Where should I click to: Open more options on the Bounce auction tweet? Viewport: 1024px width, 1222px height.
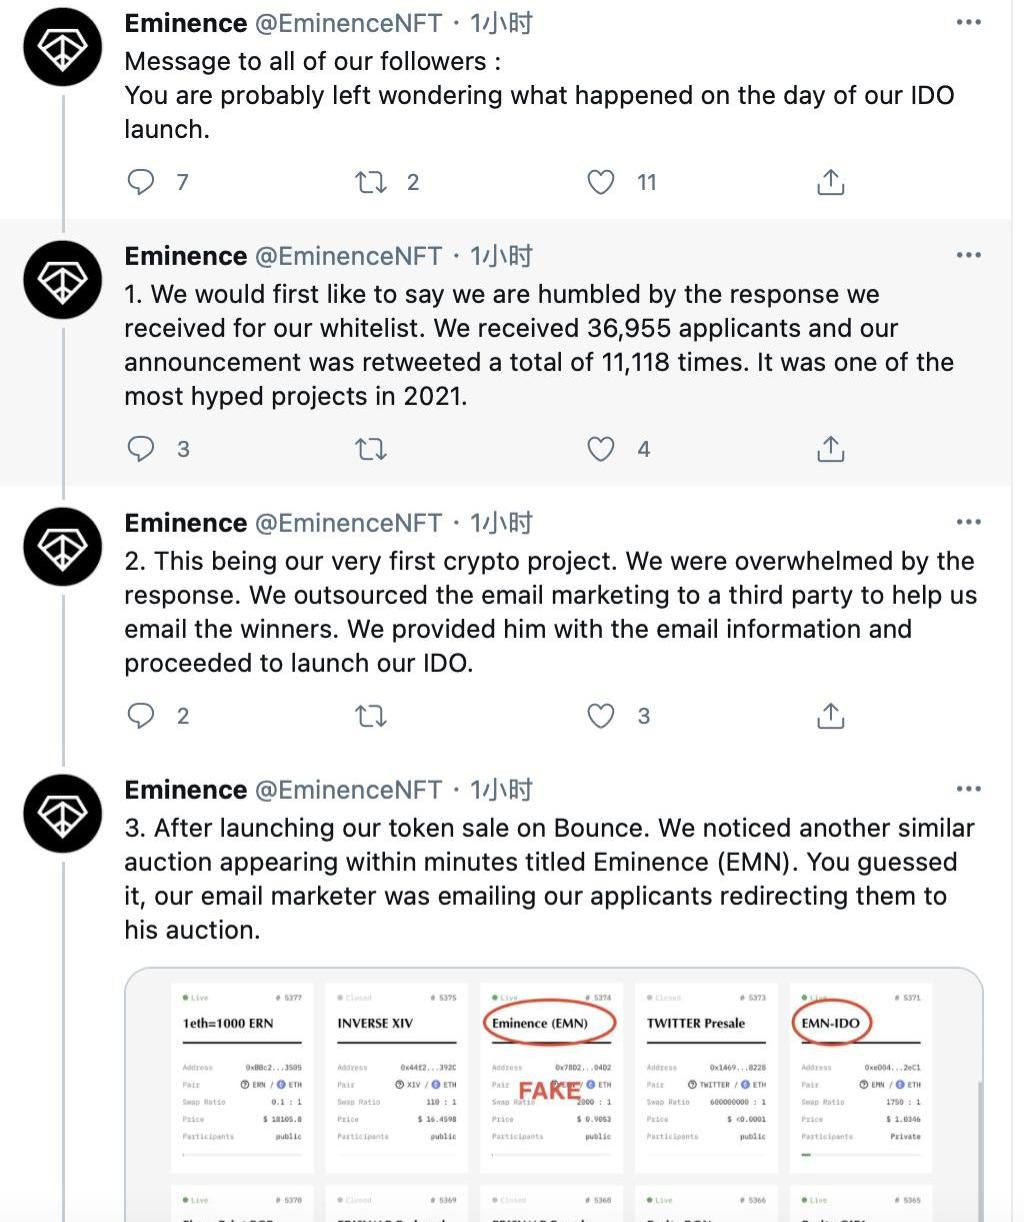(968, 790)
